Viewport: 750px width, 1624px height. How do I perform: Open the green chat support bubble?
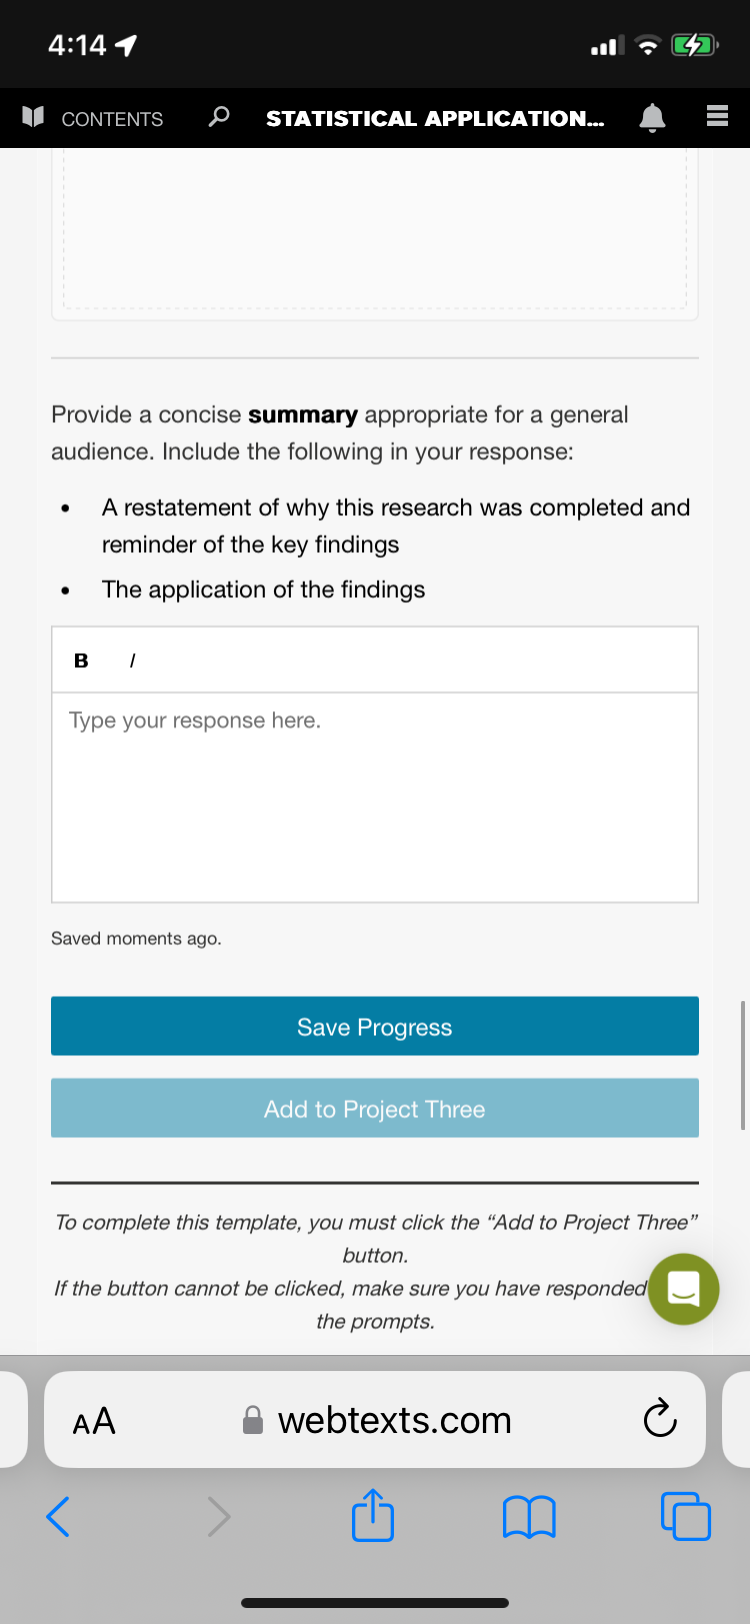click(683, 1289)
